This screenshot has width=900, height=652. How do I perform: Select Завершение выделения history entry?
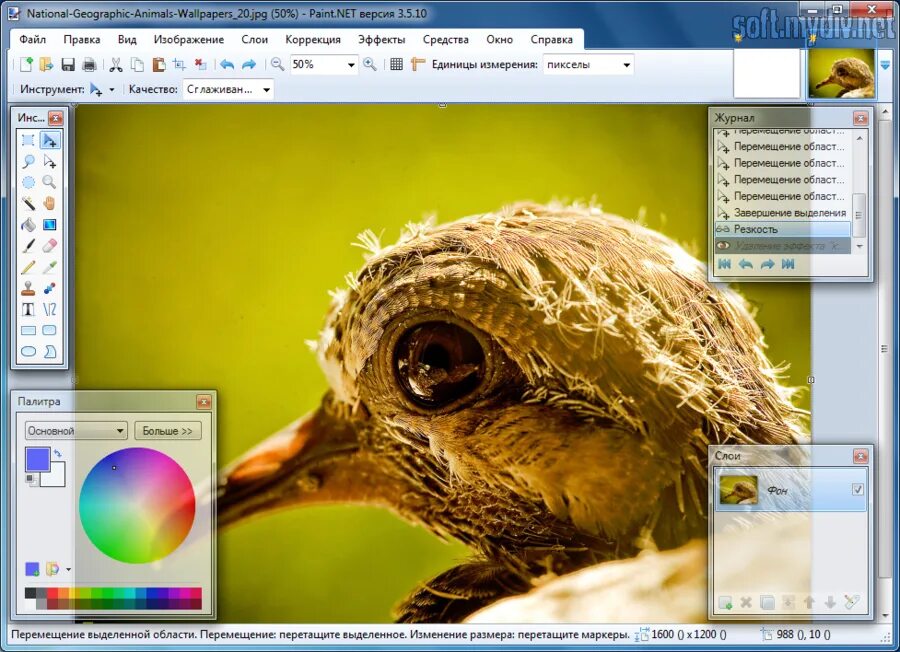tap(782, 212)
